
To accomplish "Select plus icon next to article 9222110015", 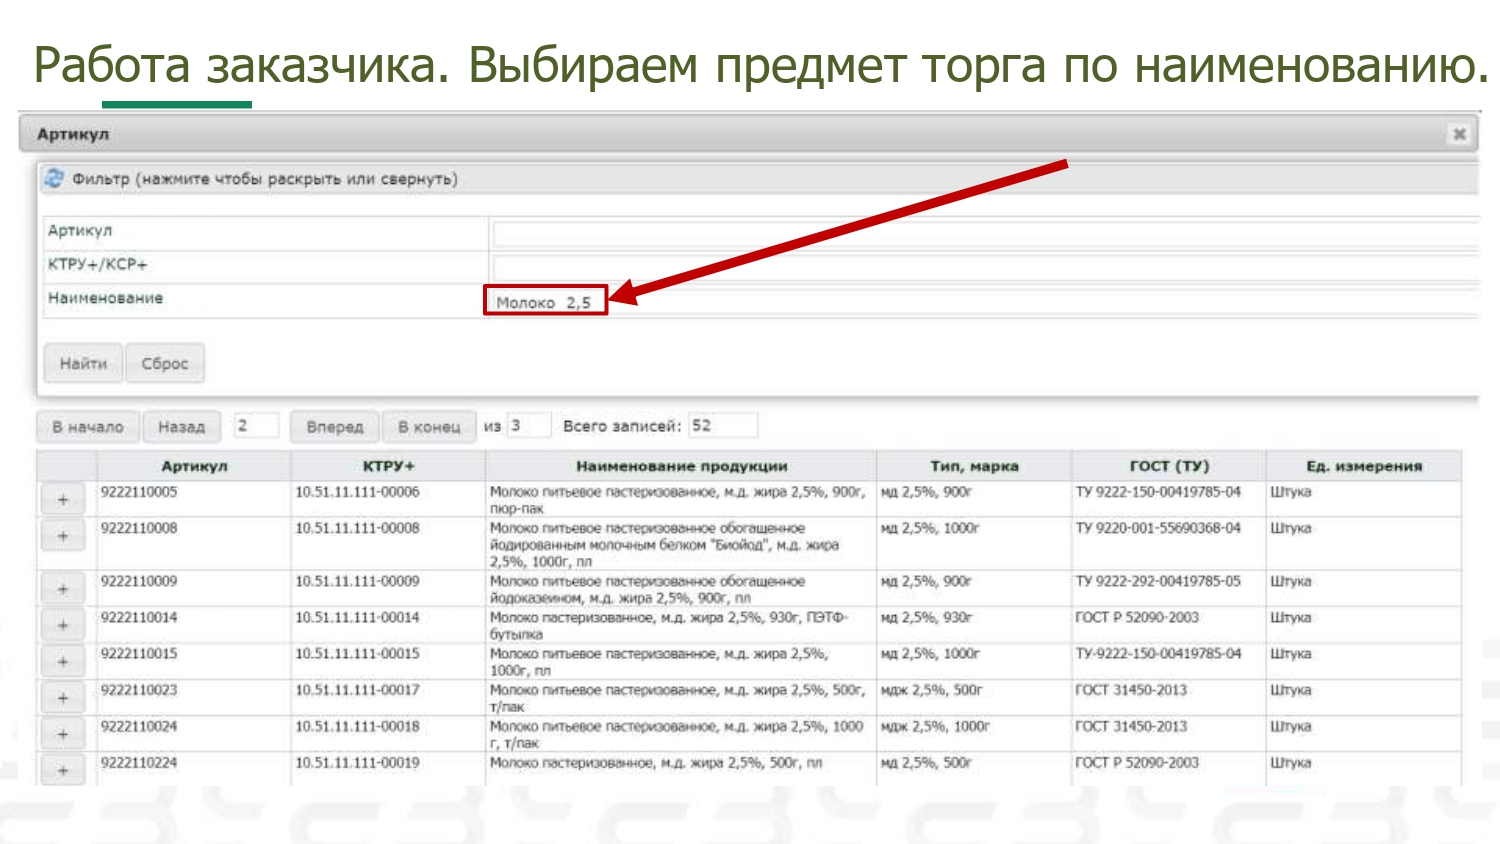I will [63, 662].
